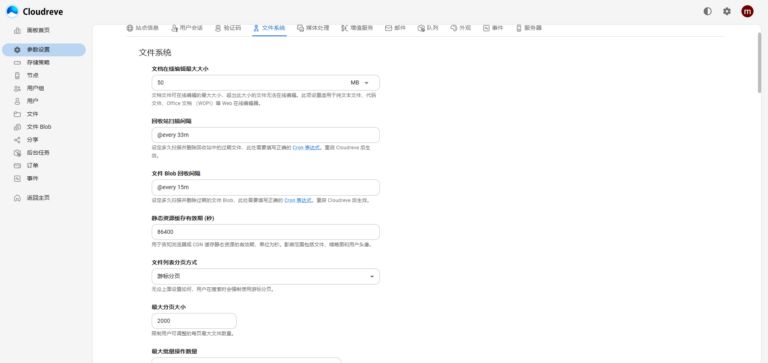Switch to 验证码 captcha tab

228,28
